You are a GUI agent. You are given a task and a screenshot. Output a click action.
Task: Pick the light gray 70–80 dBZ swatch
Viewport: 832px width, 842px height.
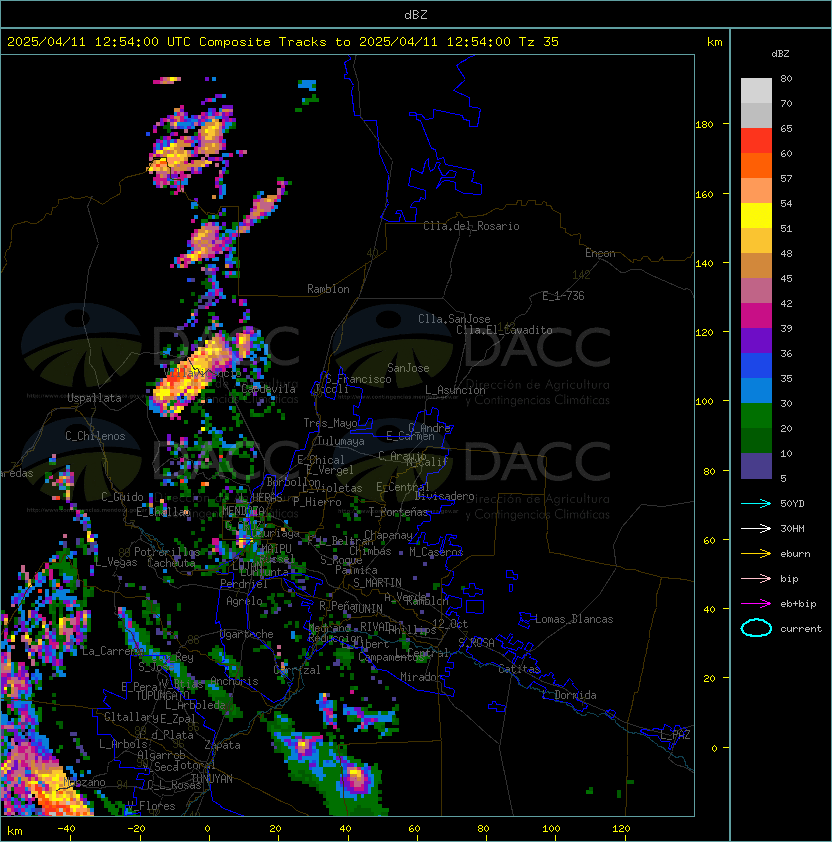[756, 91]
